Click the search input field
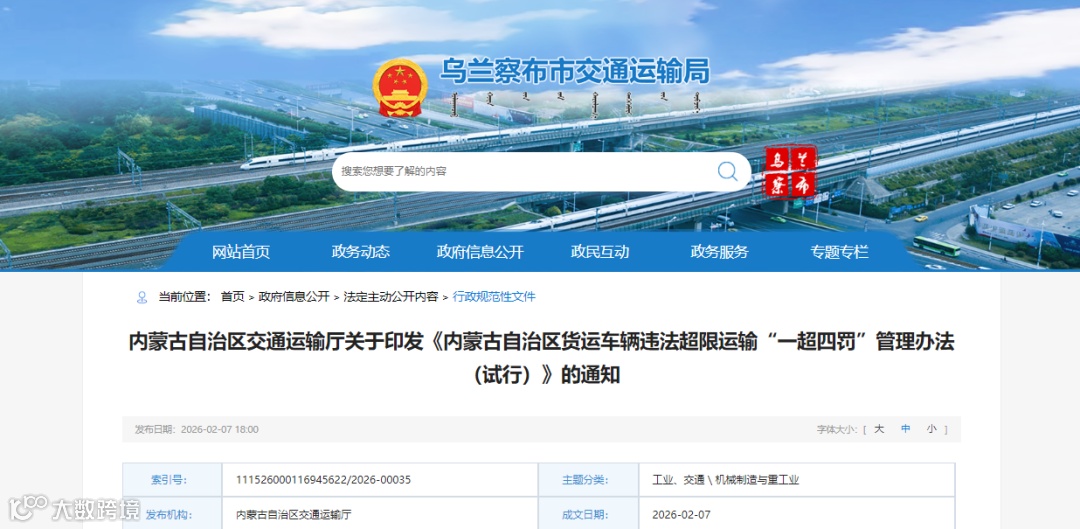 (523, 172)
